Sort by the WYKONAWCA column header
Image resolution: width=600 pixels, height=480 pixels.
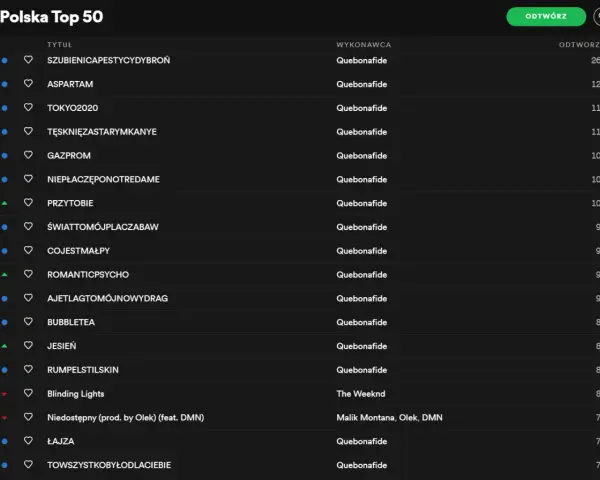(x=364, y=45)
